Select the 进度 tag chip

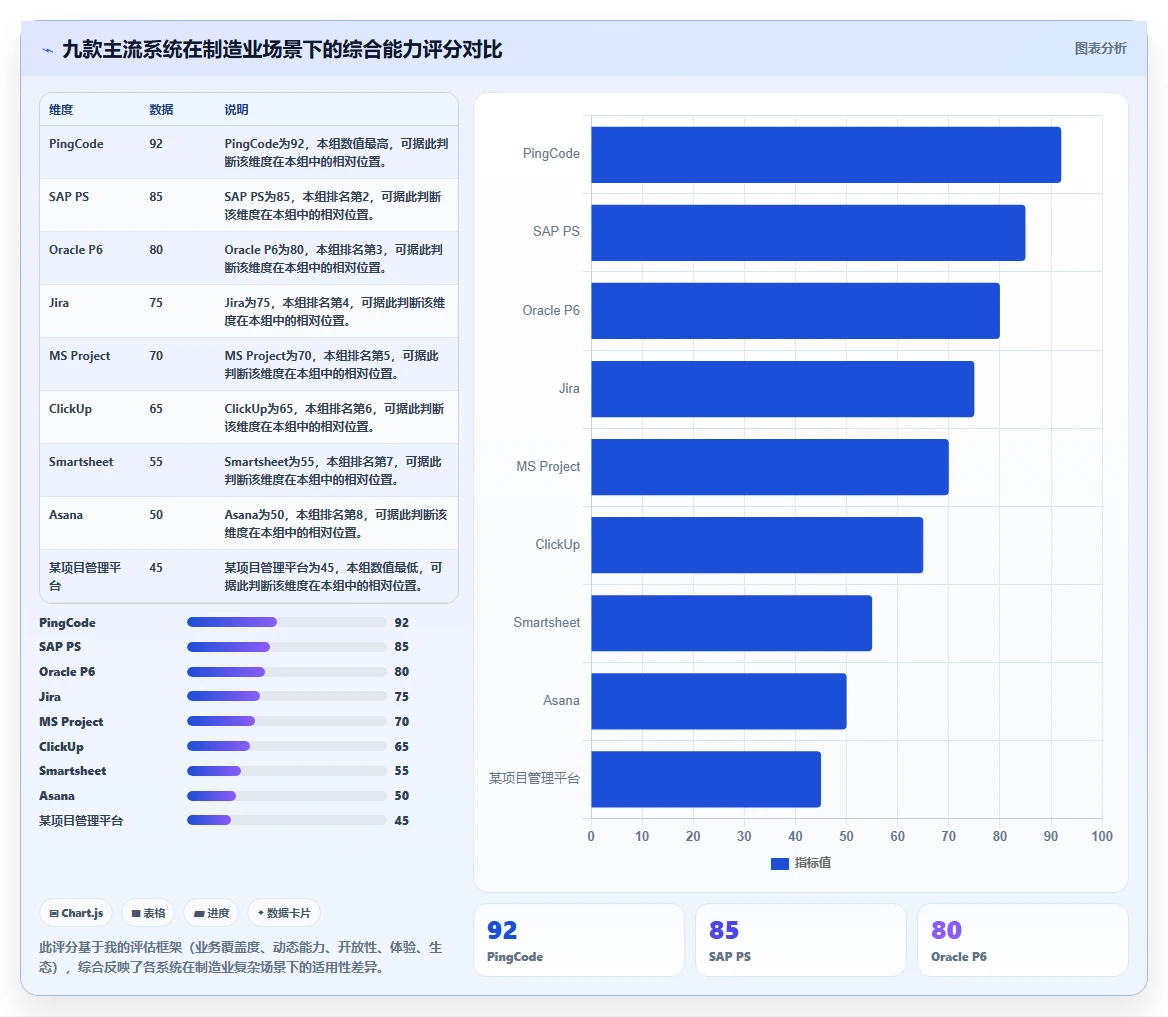click(212, 913)
